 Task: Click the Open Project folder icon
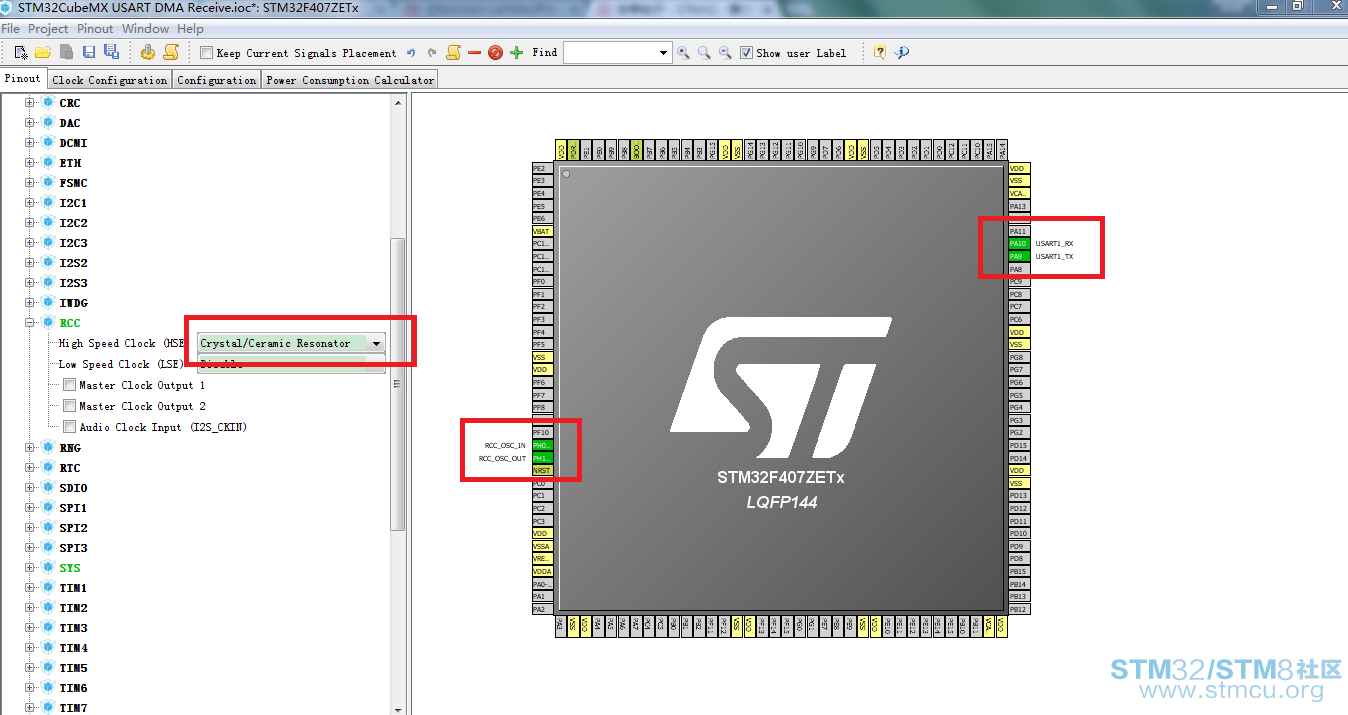[x=43, y=52]
